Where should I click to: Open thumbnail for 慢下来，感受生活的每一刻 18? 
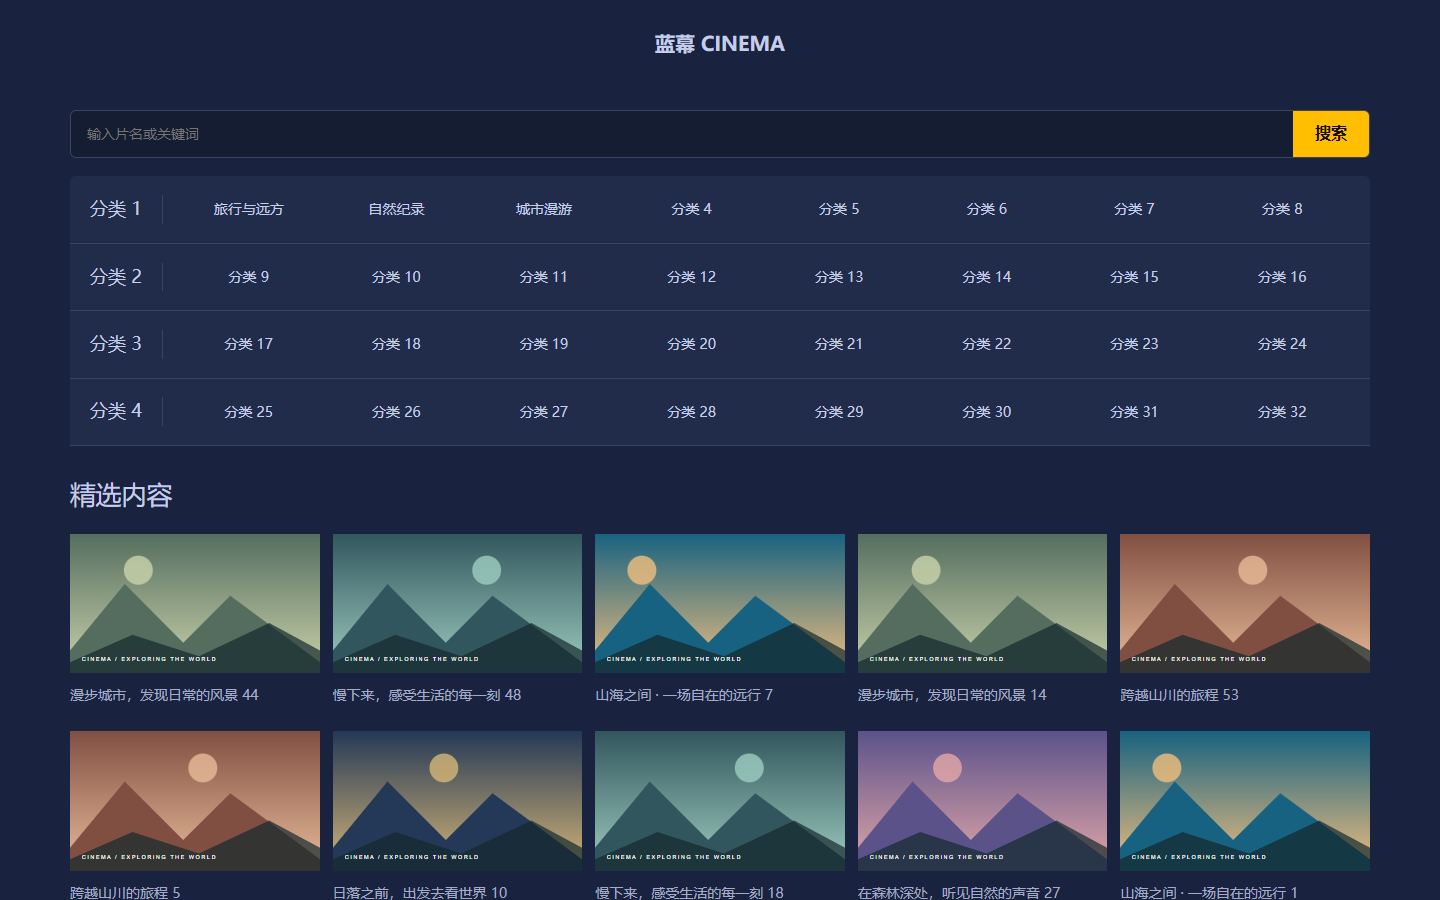click(x=720, y=801)
